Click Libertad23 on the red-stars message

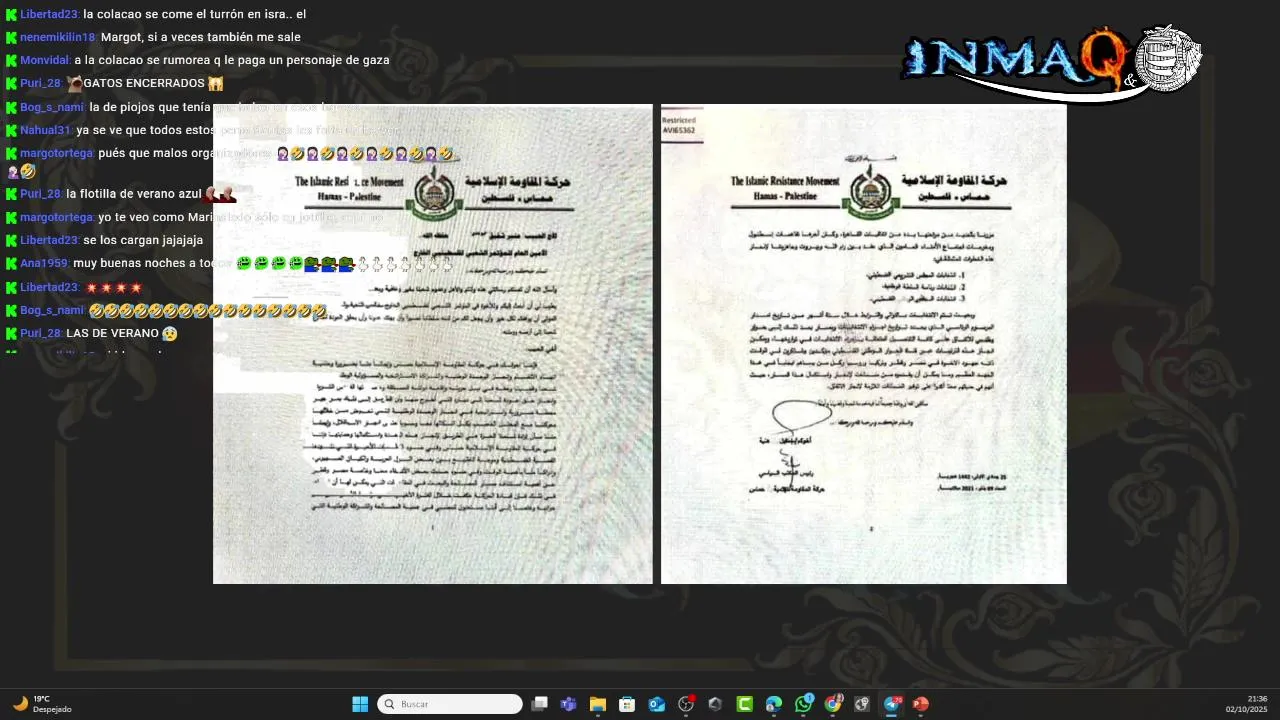[x=49, y=287]
